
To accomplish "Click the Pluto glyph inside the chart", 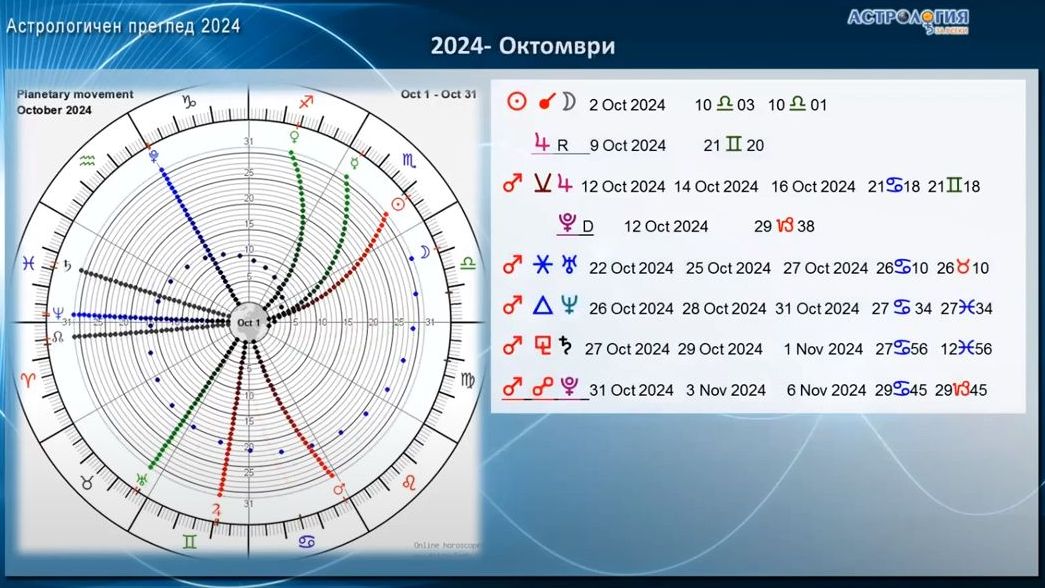I will pos(155,156).
